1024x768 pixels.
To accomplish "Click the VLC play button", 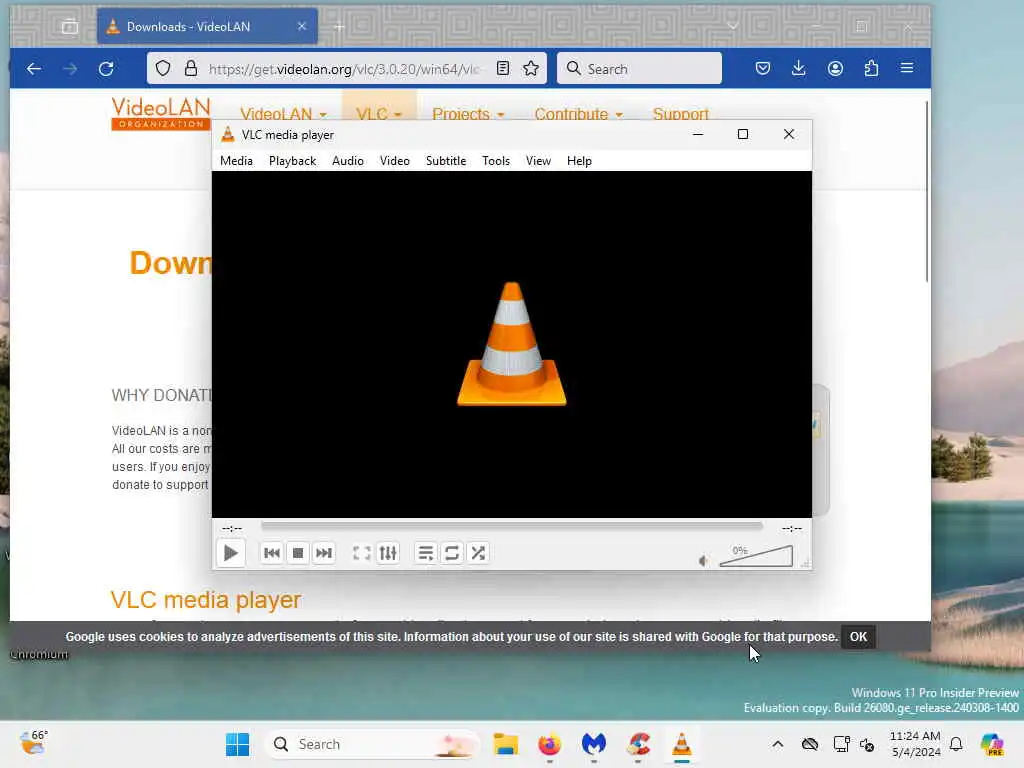I will pyautogui.click(x=231, y=553).
